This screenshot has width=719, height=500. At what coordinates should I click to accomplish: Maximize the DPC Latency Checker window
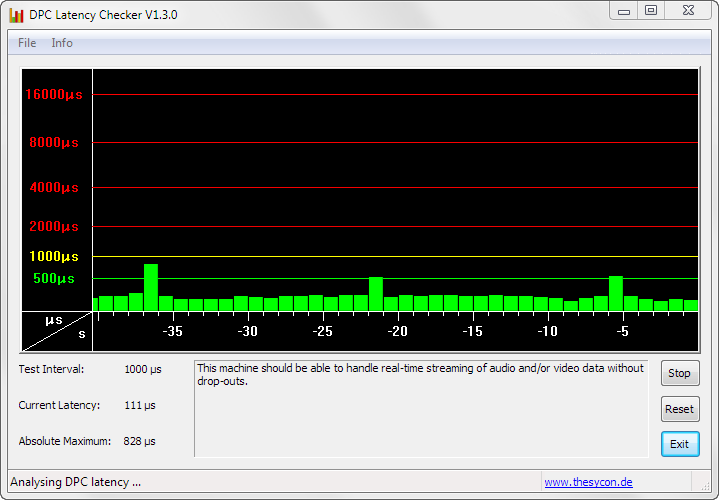[x=651, y=10]
